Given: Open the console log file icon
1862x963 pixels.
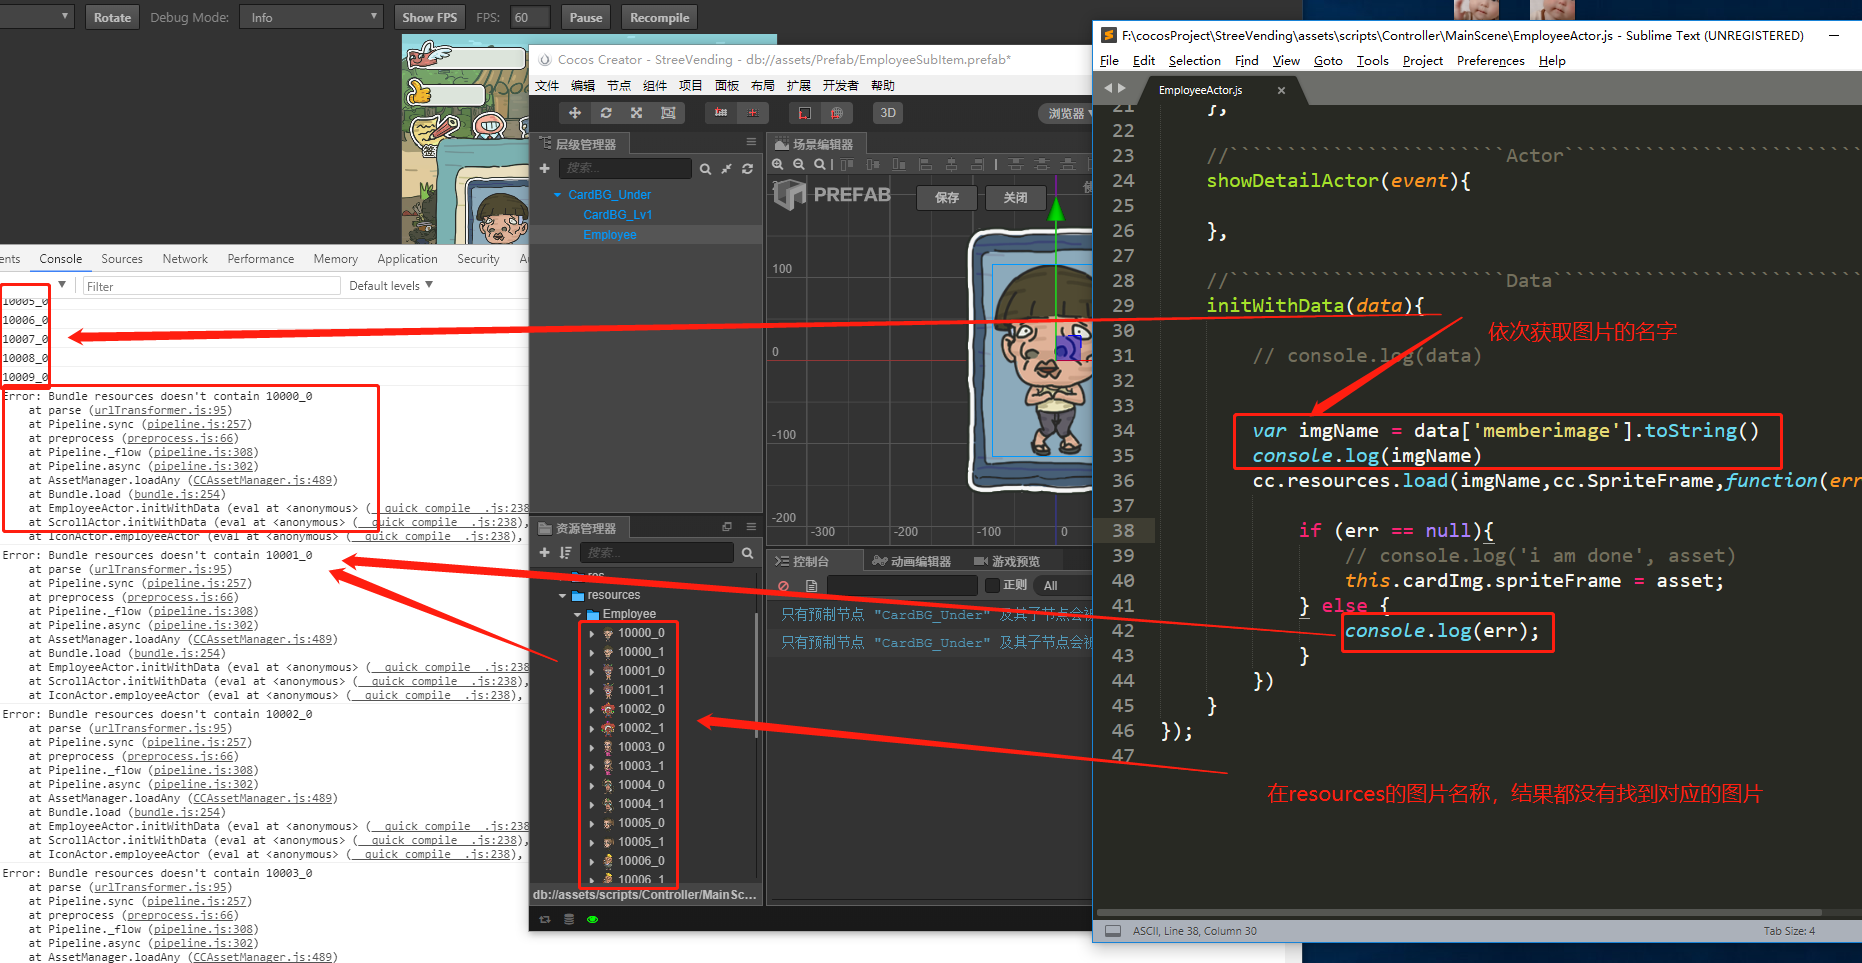Looking at the screenshot, I should tap(812, 586).
